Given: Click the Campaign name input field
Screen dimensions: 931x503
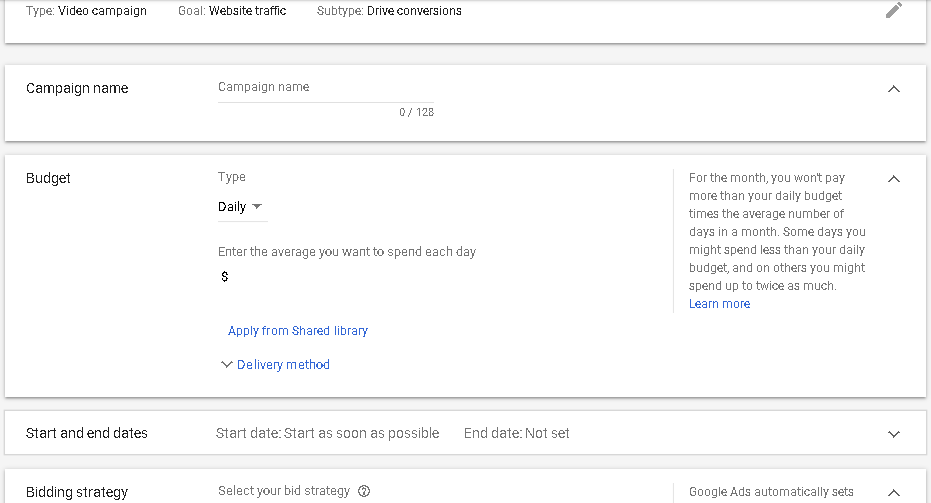Looking at the screenshot, I should [325, 88].
